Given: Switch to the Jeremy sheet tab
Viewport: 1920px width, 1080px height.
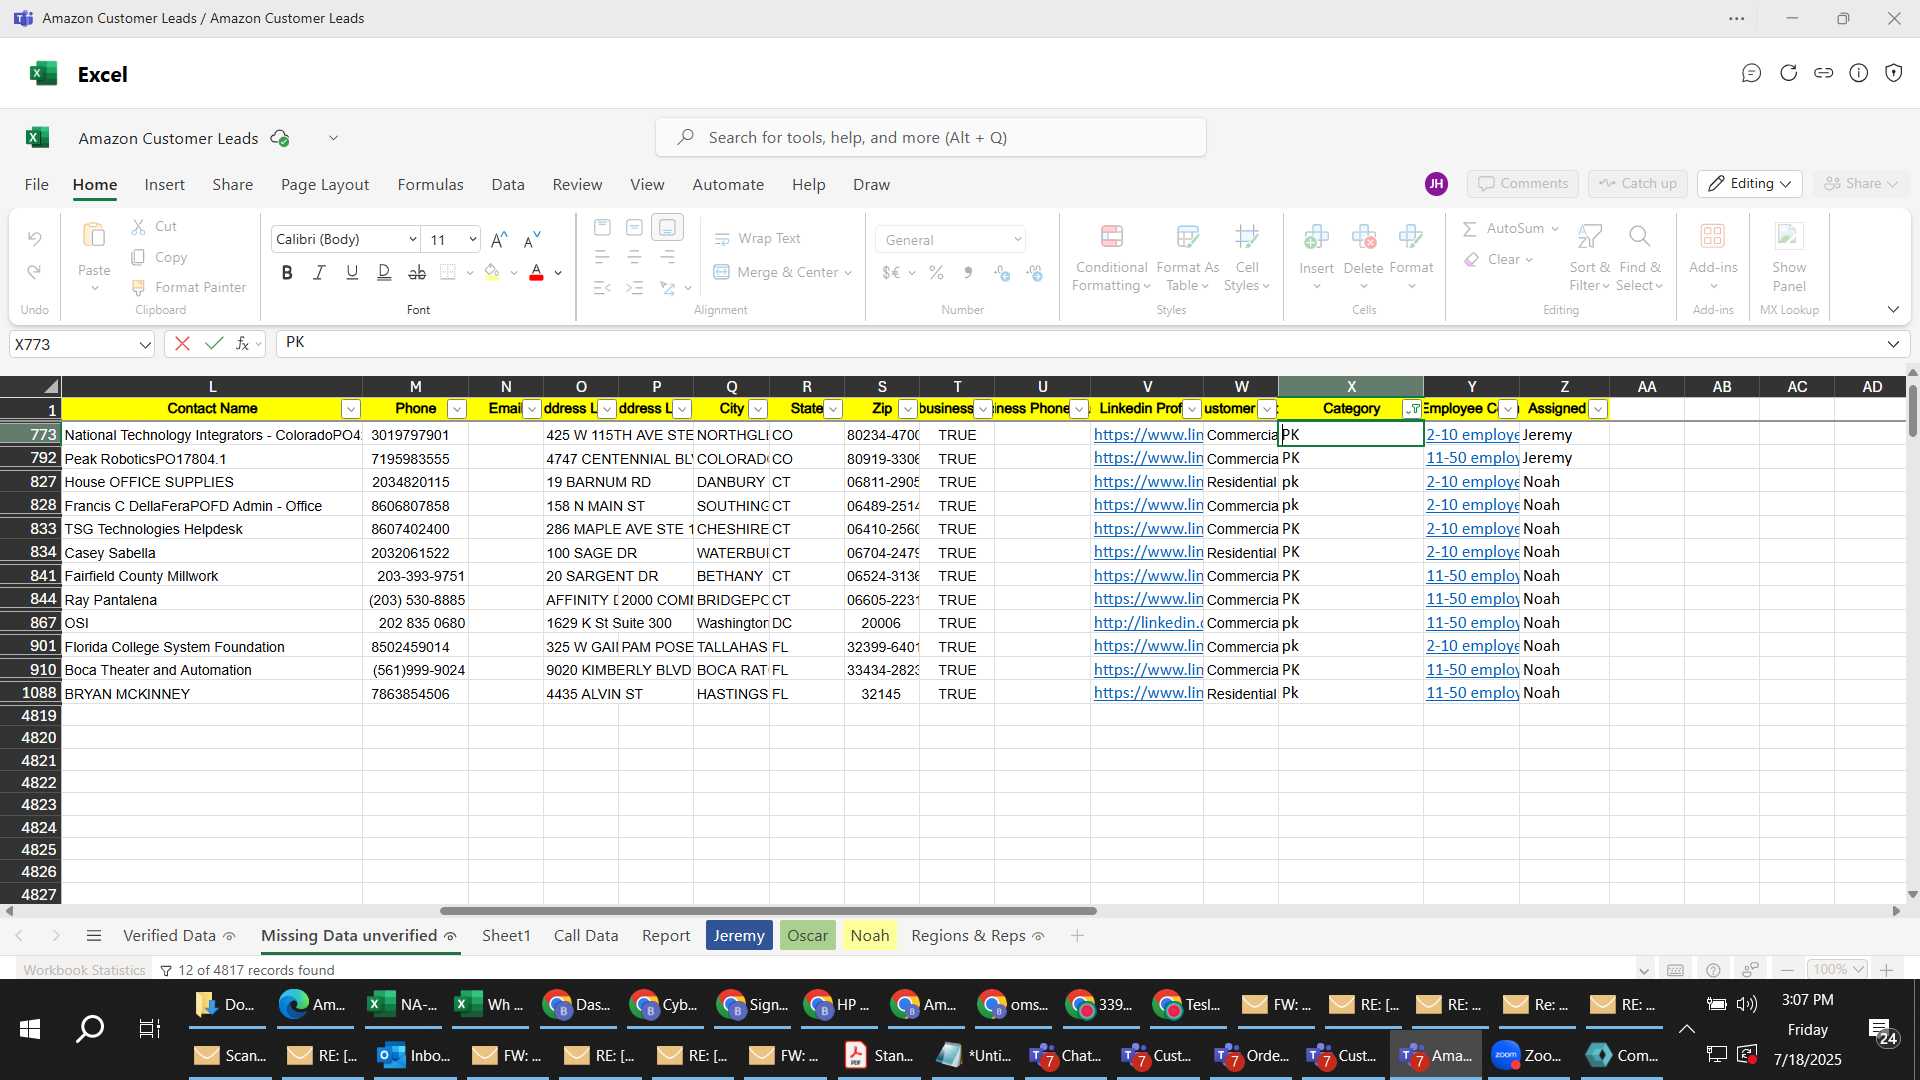Looking at the screenshot, I should point(739,936).
